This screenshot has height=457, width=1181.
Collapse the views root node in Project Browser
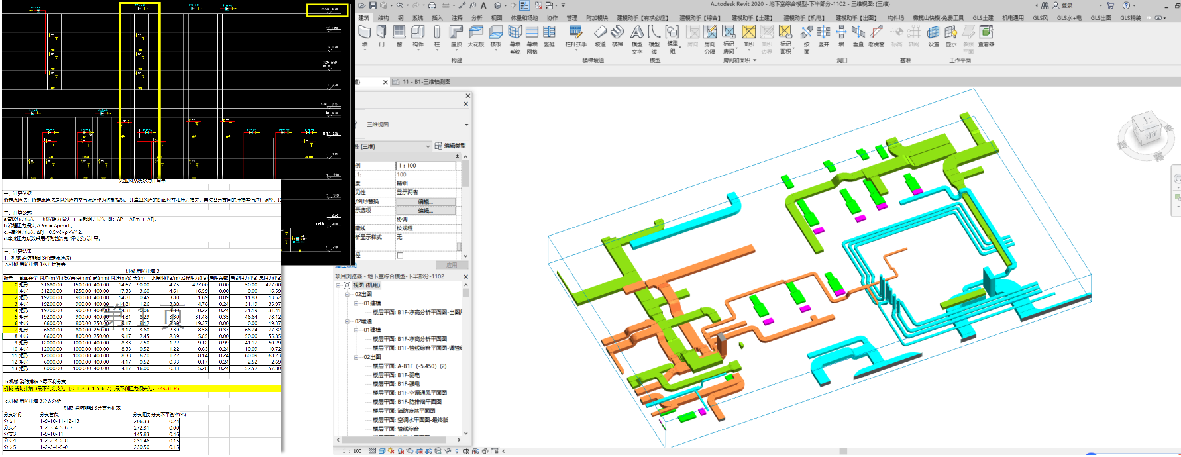click(x=337, y=285)
